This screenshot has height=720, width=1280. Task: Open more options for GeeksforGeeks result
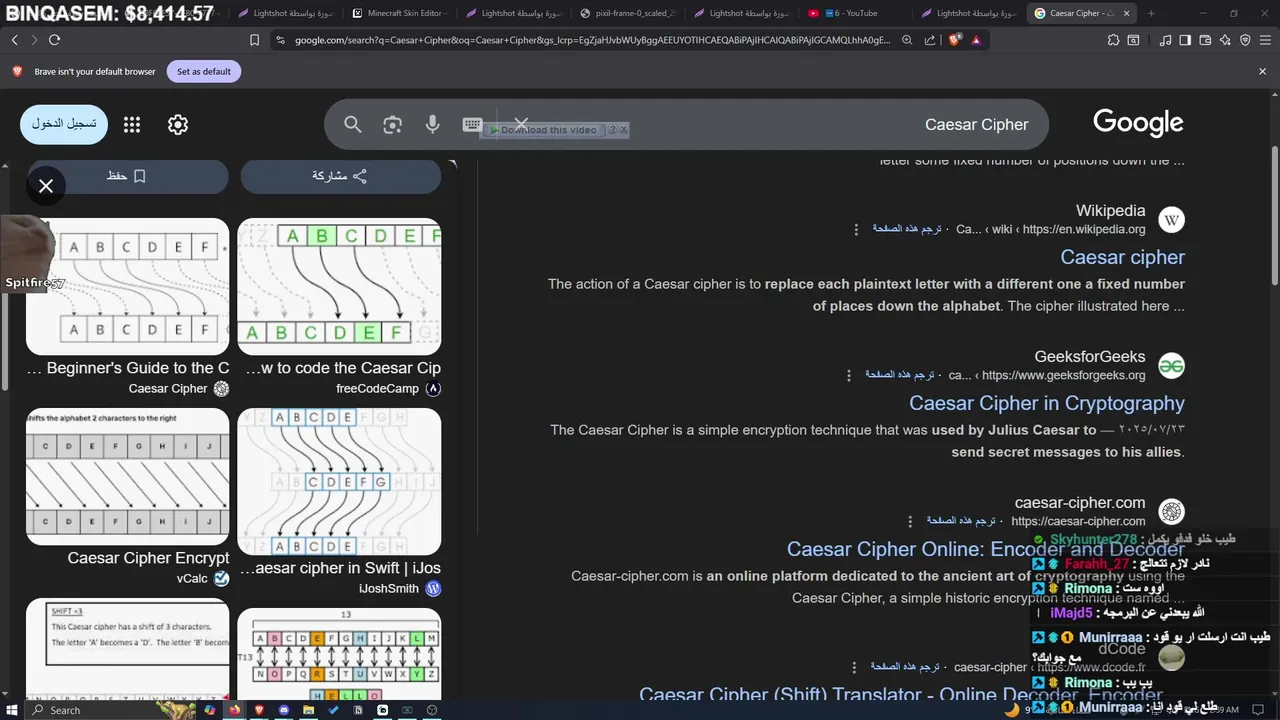[849, 375]
